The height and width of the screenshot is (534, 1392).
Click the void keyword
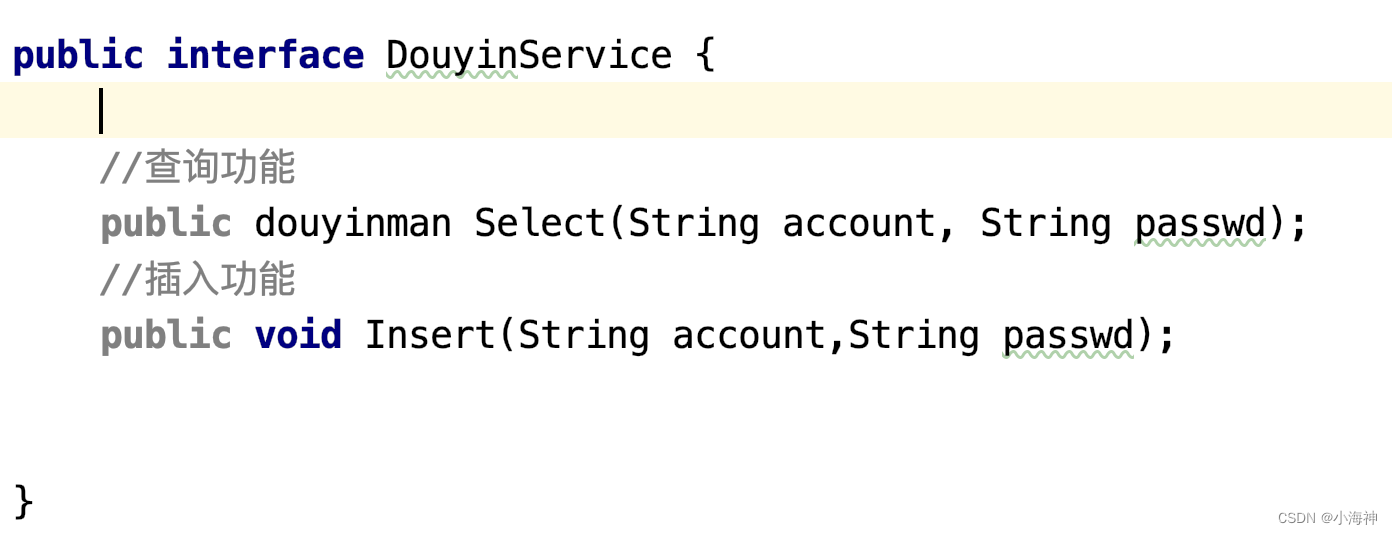[x=298, y=335]
